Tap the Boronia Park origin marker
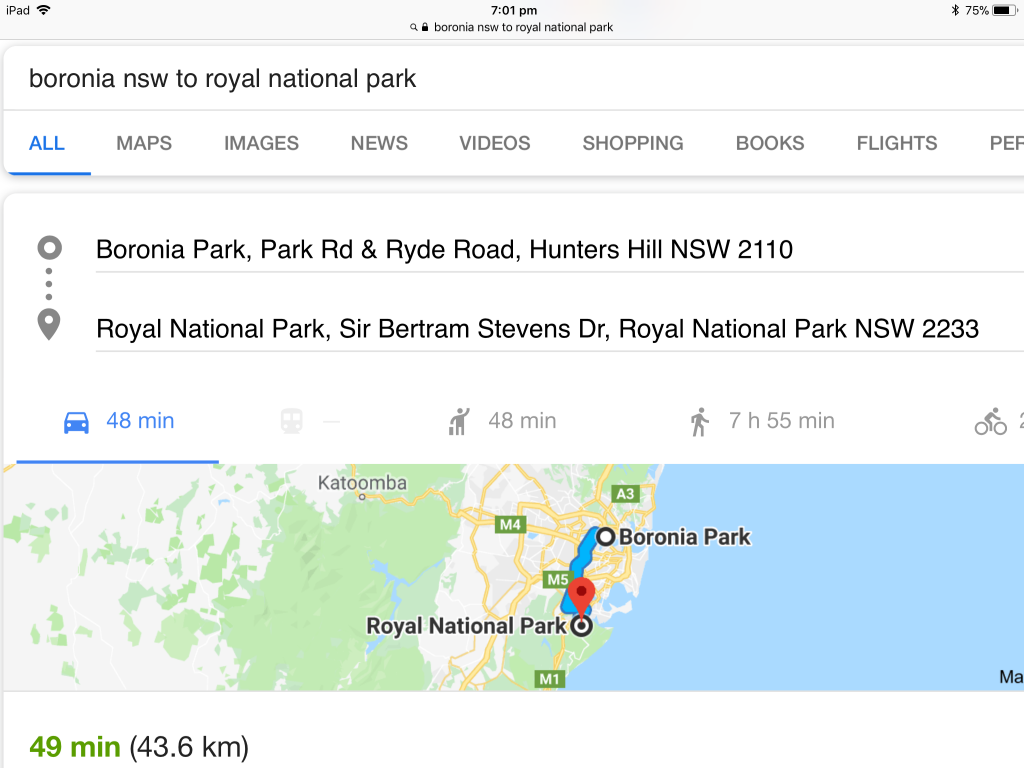The width and height of the screenshot is (1024, 768). [x=605, y=537]
